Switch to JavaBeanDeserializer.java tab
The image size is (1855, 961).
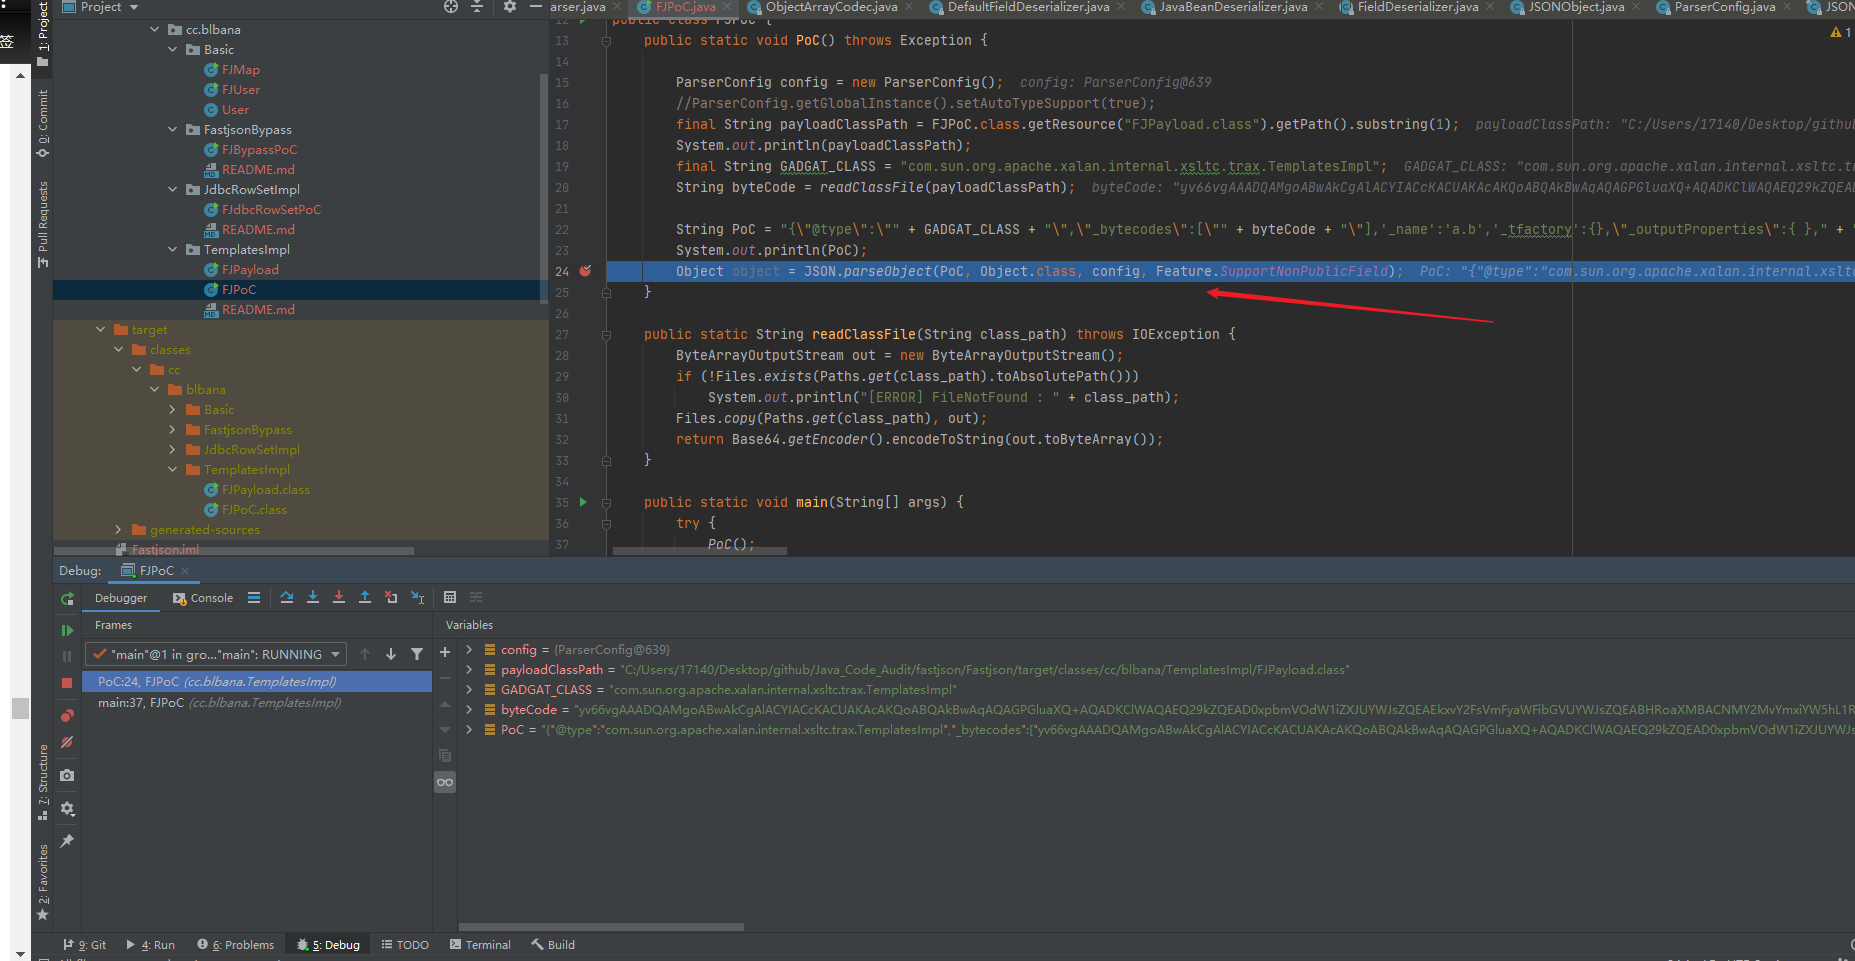[x=1233, y=7]
